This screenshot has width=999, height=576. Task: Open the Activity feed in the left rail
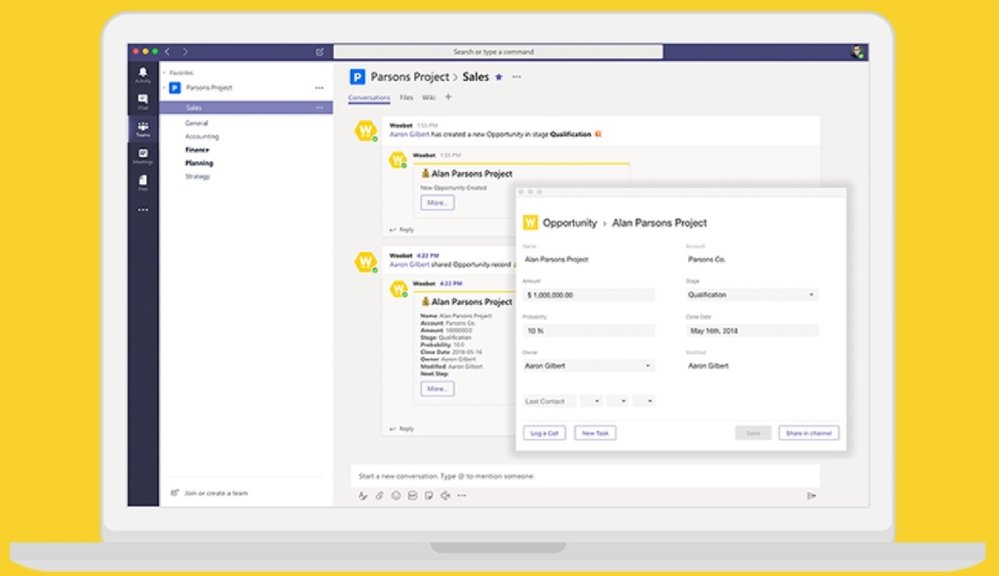click(143, 75)
